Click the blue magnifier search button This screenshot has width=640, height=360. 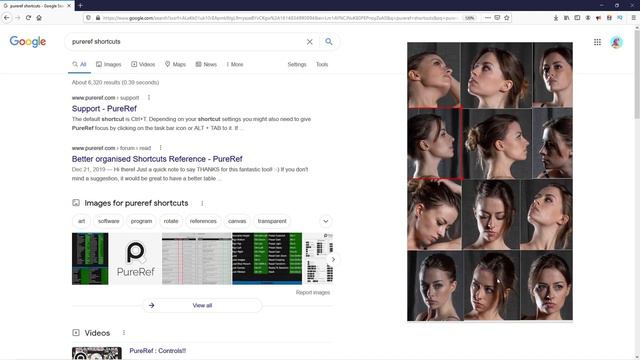click(329, 42)
